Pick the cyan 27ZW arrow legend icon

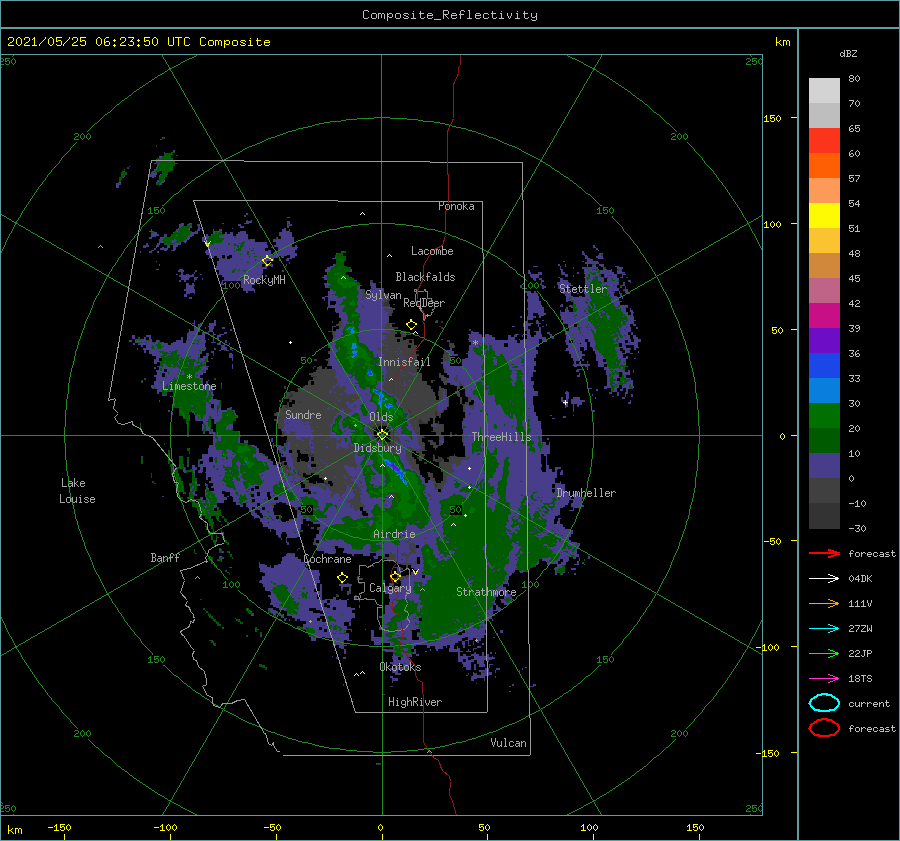(824, 629)
